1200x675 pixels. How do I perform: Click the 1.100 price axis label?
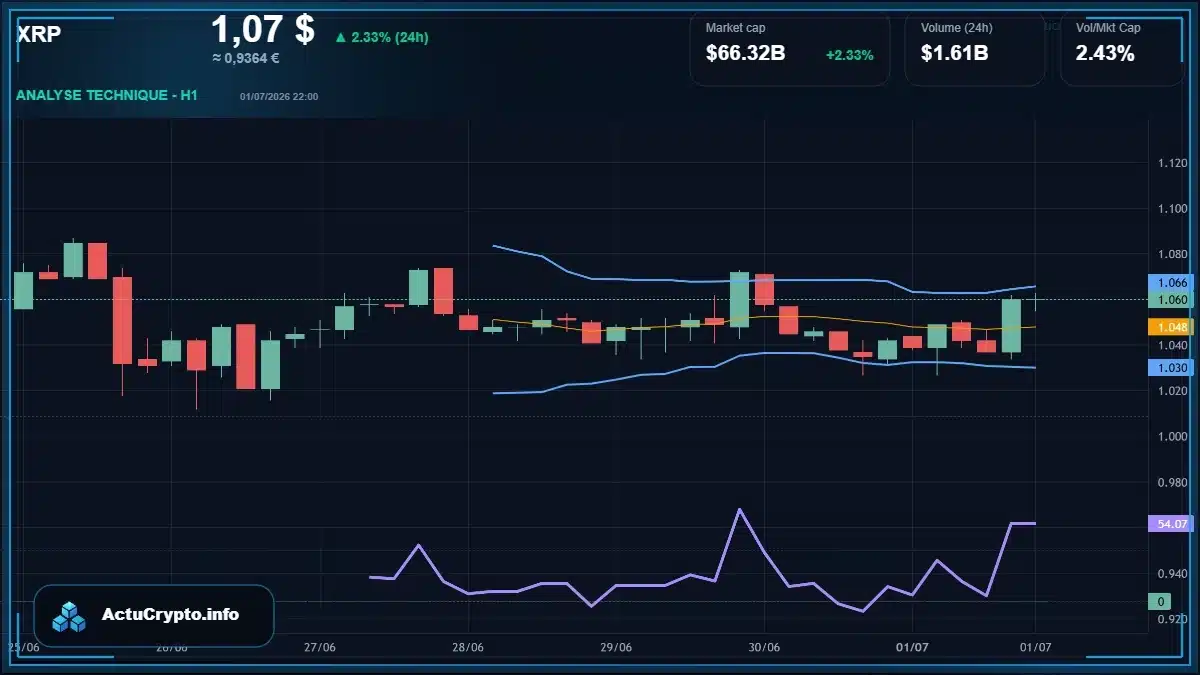coord(1172,209)
